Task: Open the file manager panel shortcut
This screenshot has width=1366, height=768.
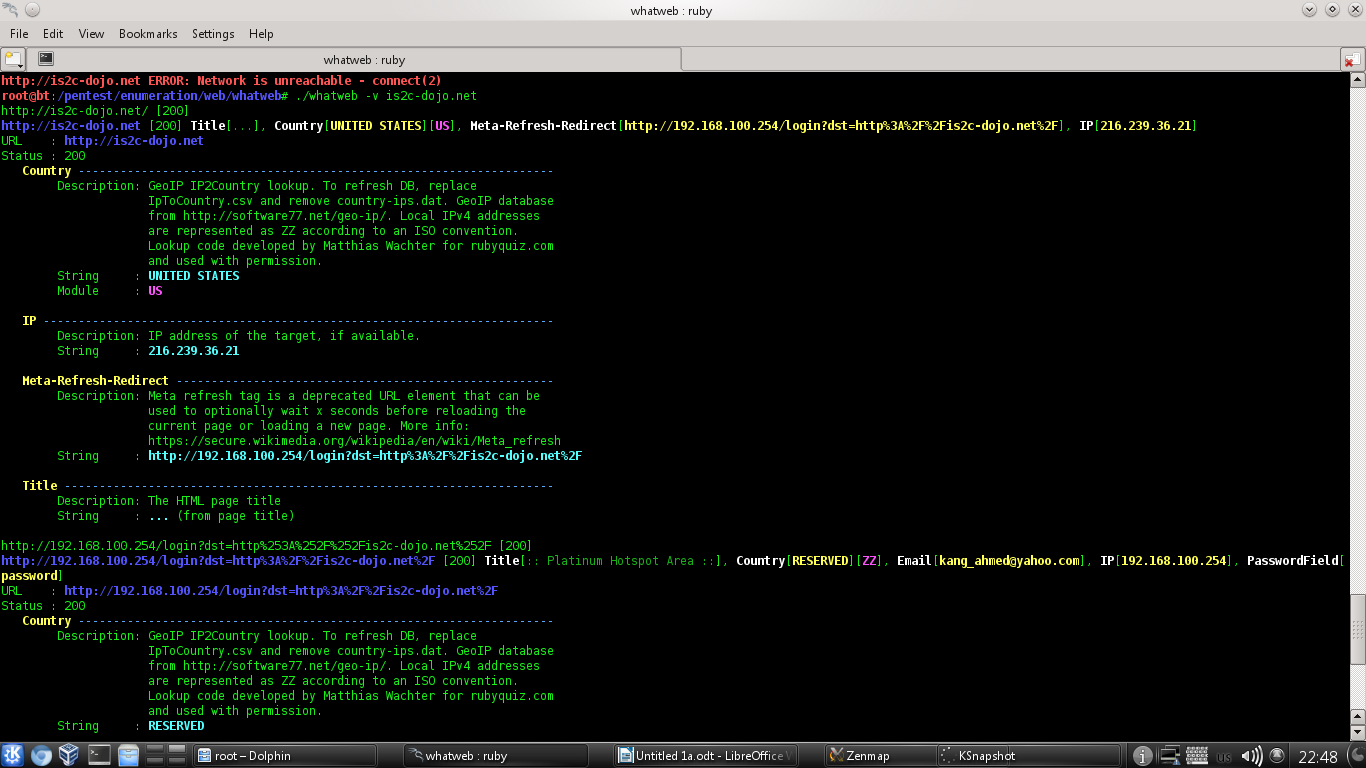Action: point(128,755)
